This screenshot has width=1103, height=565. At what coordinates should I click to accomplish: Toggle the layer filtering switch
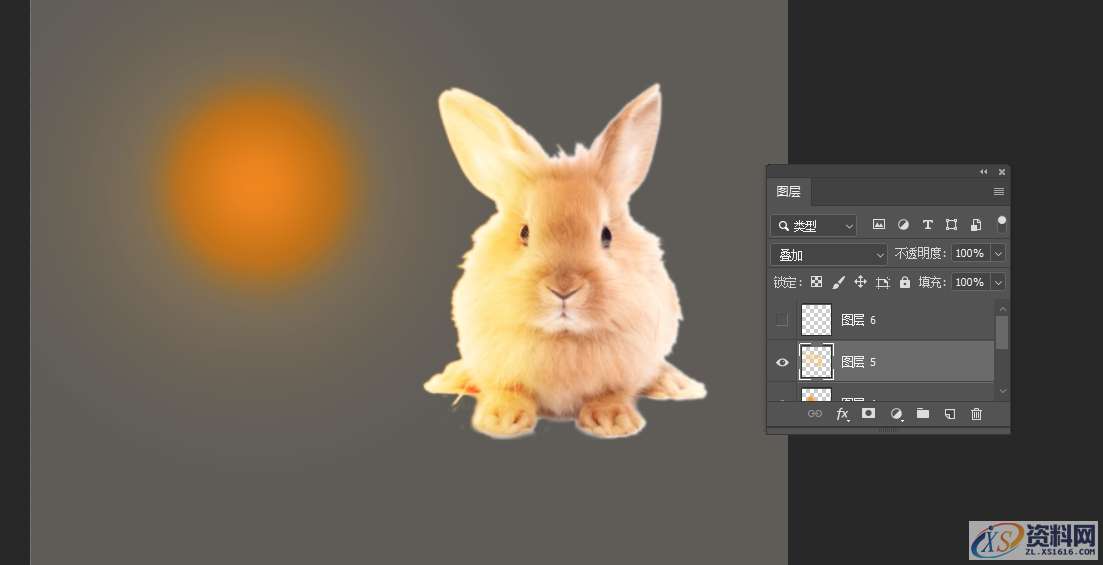tap(1002, 224)
